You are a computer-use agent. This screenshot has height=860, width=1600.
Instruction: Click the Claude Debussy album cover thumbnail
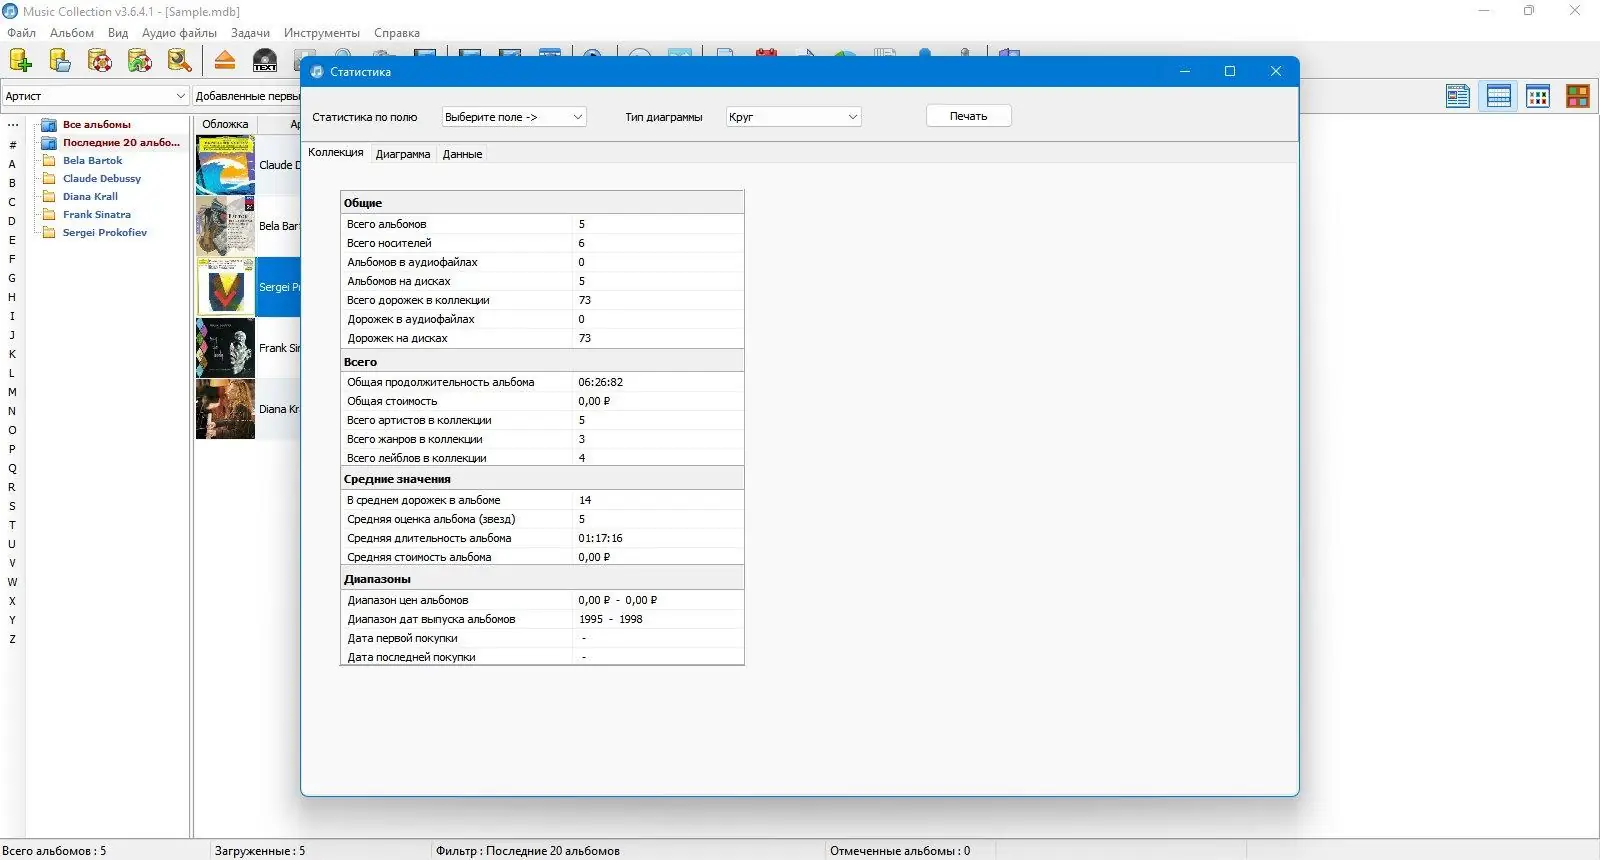click(x=225, y=165)
